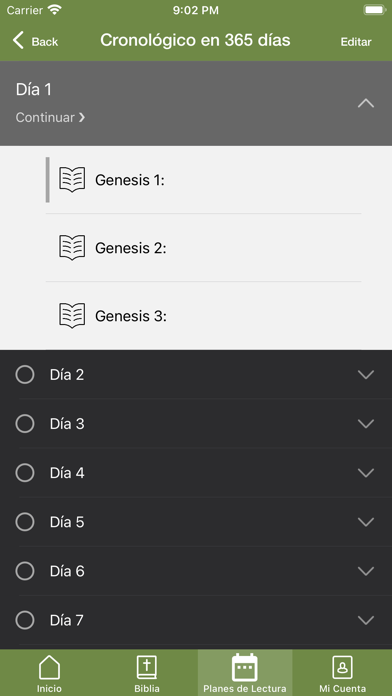The width and height of the screenshot is (392, 696).
Task: Open the Biblia book icon
Action: click(x=147, y=668)
